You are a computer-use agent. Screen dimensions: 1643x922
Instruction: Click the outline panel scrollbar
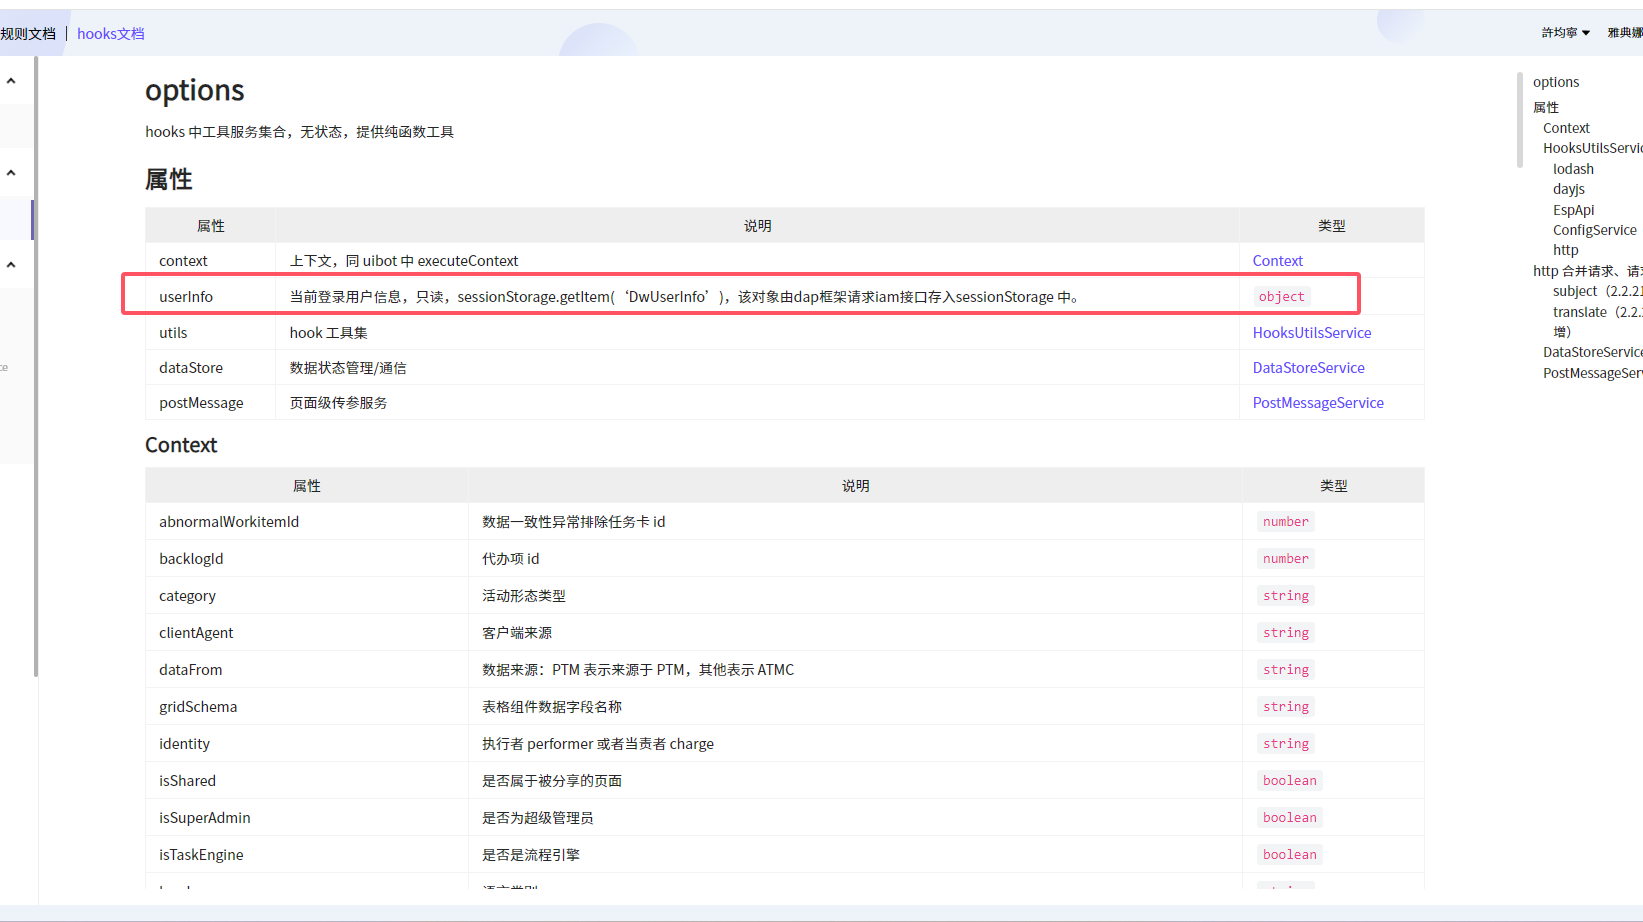coord(1519,120)
